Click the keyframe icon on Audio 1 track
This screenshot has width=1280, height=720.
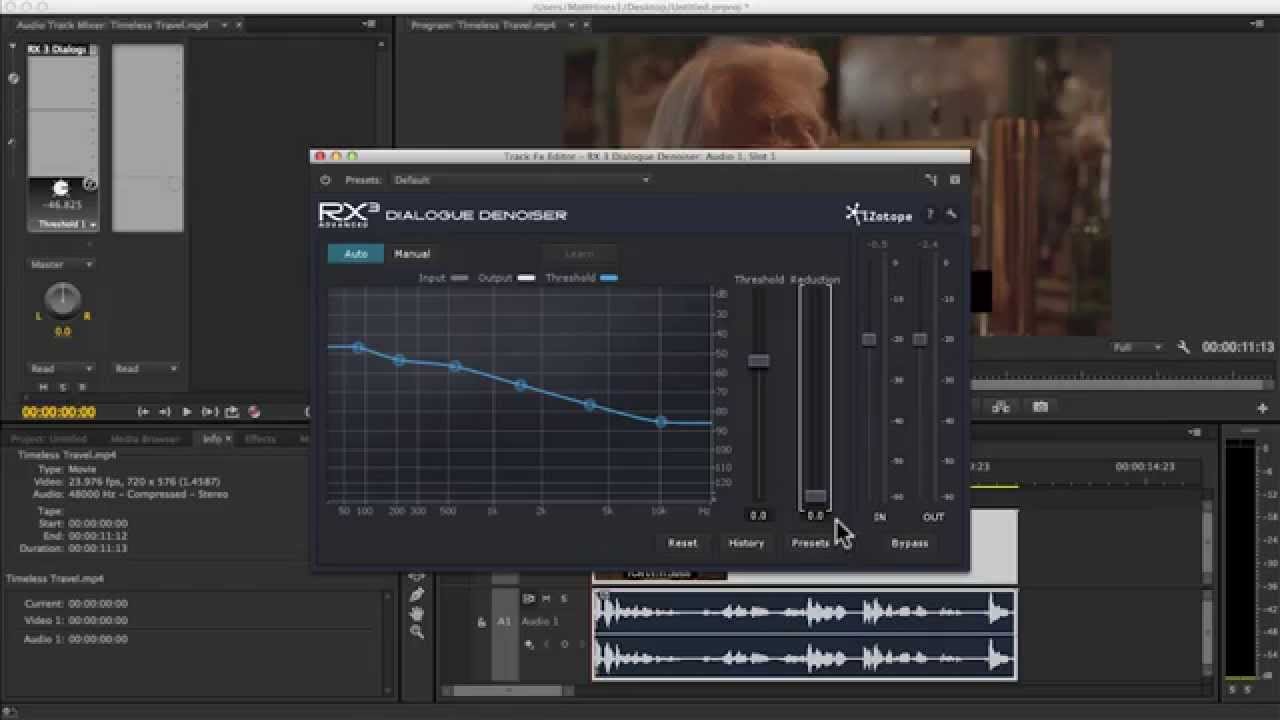529,644
